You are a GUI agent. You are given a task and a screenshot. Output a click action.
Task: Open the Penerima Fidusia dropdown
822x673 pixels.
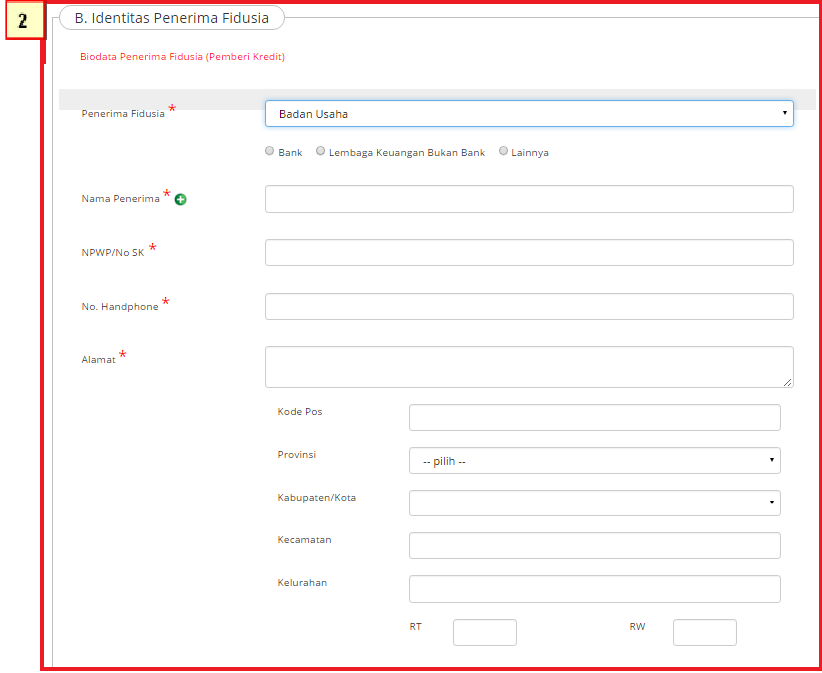(x=528, y=114)
